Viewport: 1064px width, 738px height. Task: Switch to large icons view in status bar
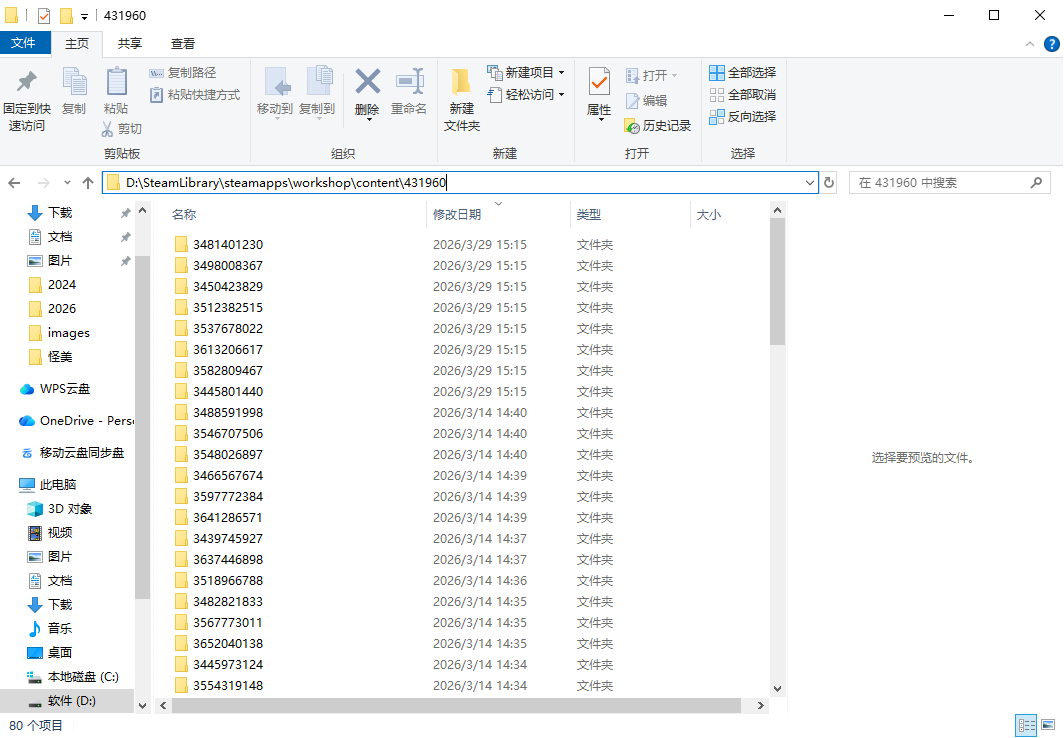[1048, 725]
